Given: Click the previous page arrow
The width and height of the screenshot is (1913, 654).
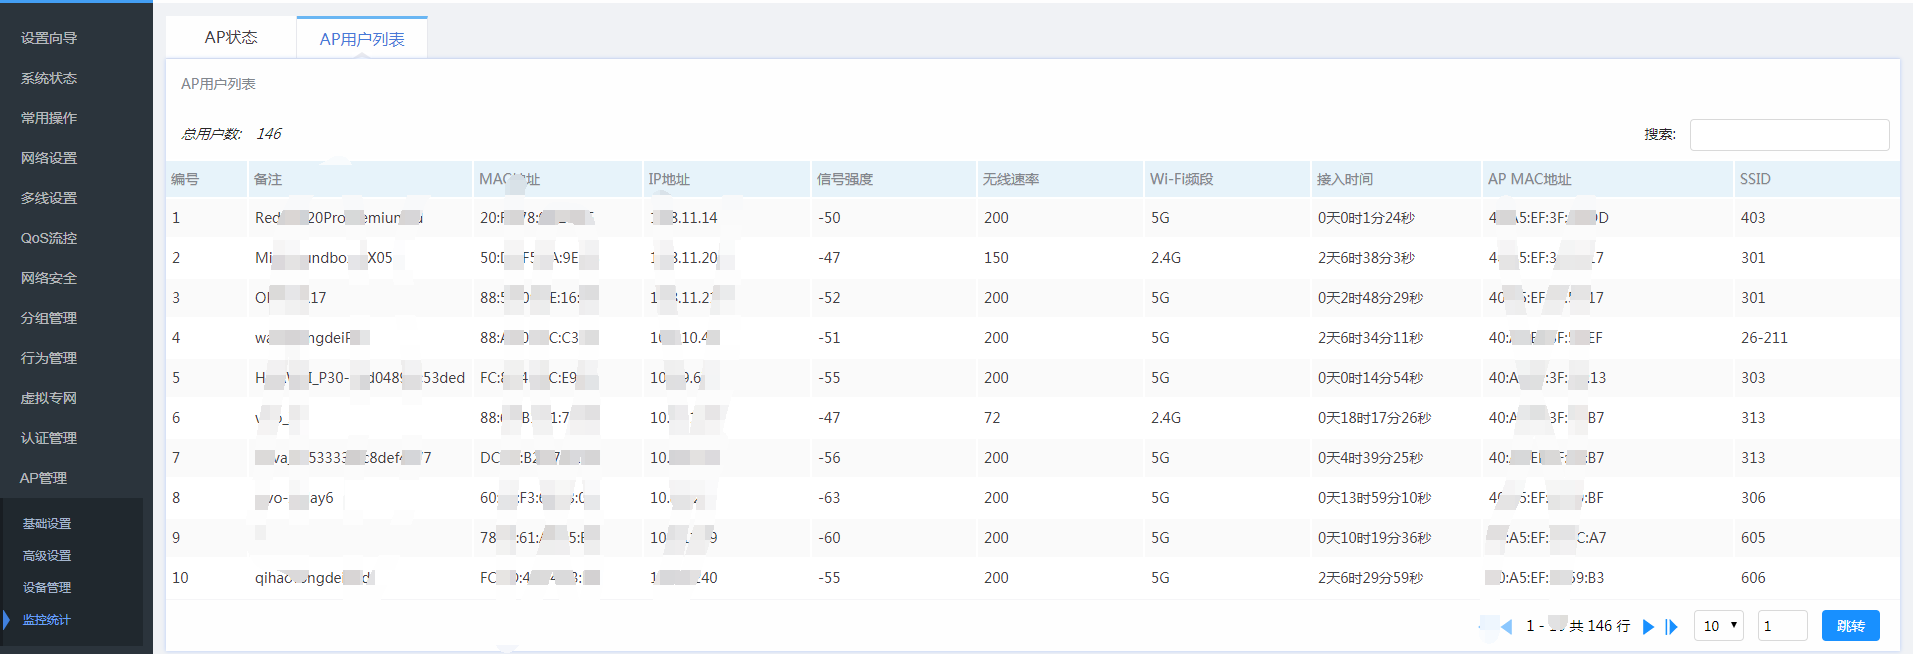Looking at the screenshot, I should click(1506, 627).
